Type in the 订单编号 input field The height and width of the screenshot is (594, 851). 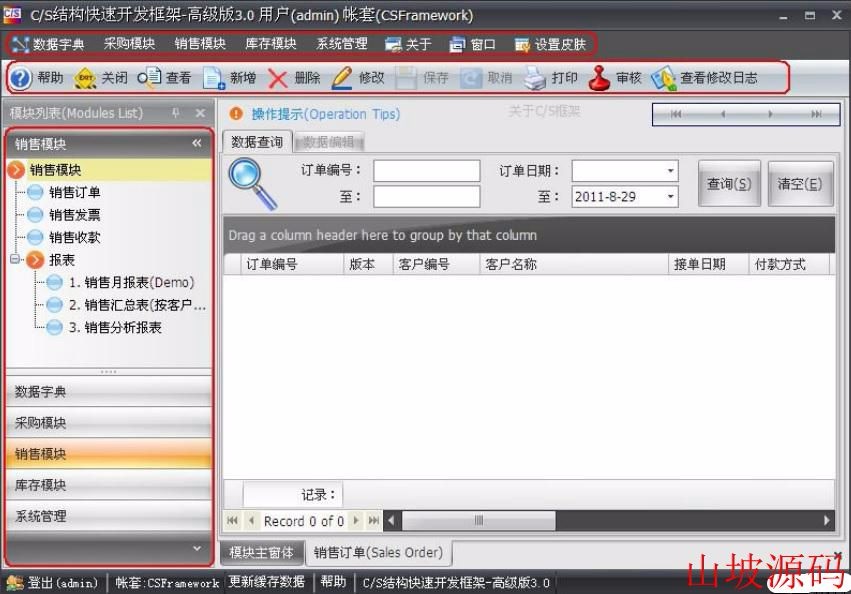(x=425, y=169)
